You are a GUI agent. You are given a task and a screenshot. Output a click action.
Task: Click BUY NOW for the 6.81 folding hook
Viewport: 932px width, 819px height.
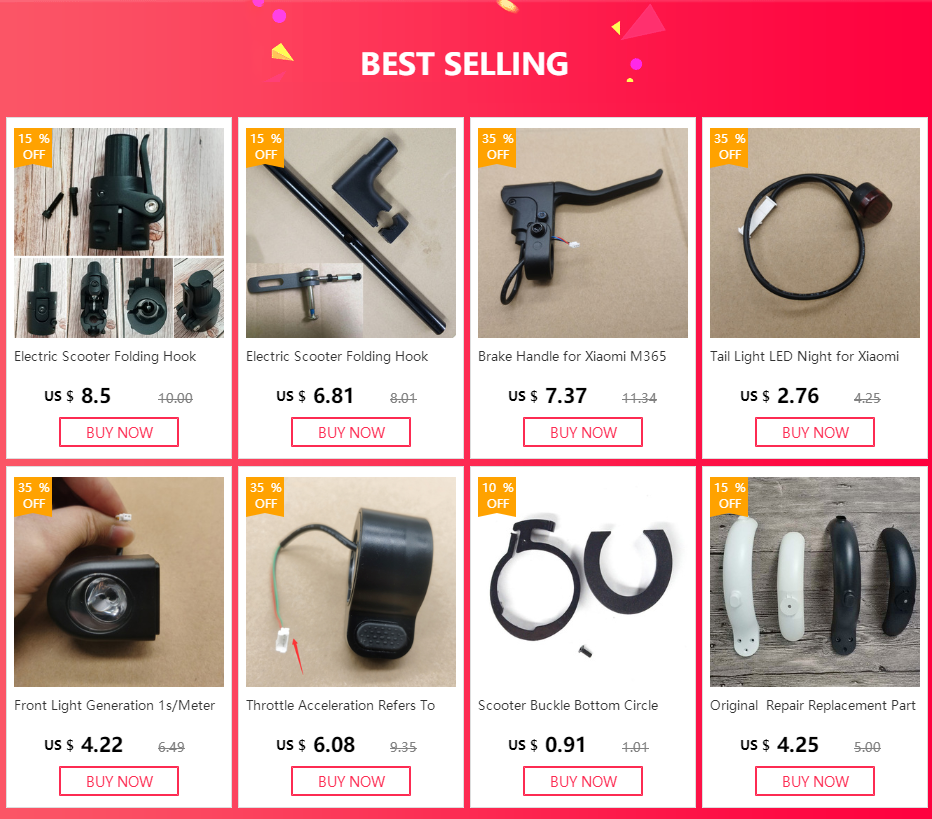[x=351, y=432]
